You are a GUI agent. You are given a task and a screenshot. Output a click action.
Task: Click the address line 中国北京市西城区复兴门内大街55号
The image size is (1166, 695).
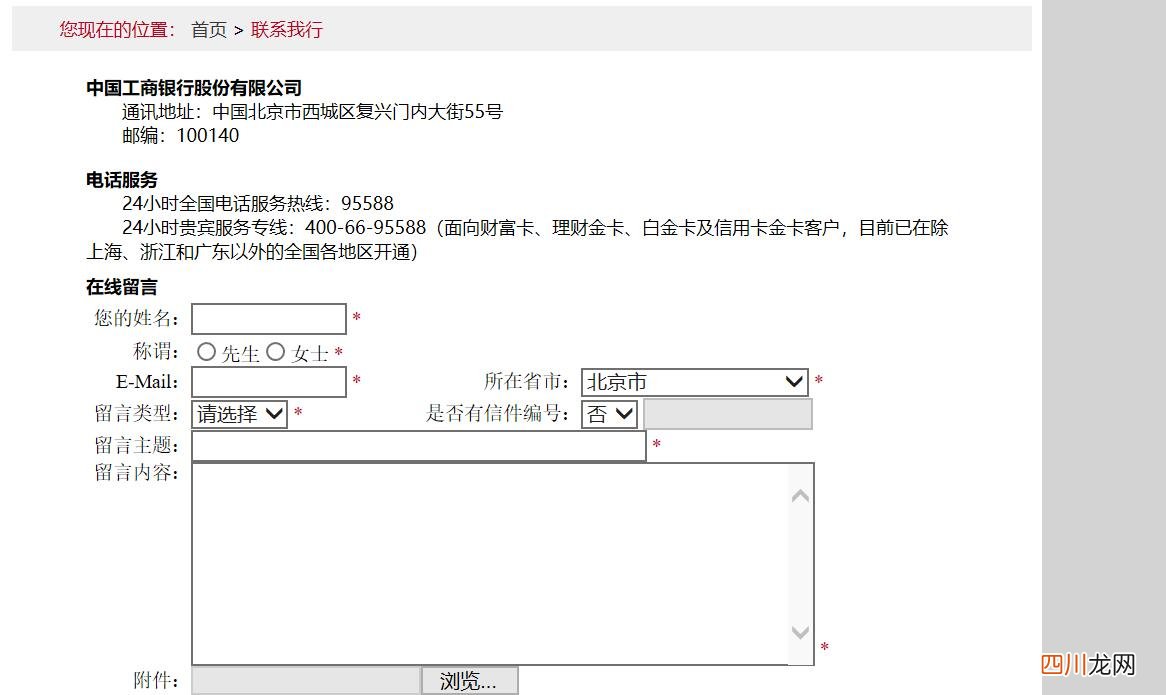click(x=358, y=111)
